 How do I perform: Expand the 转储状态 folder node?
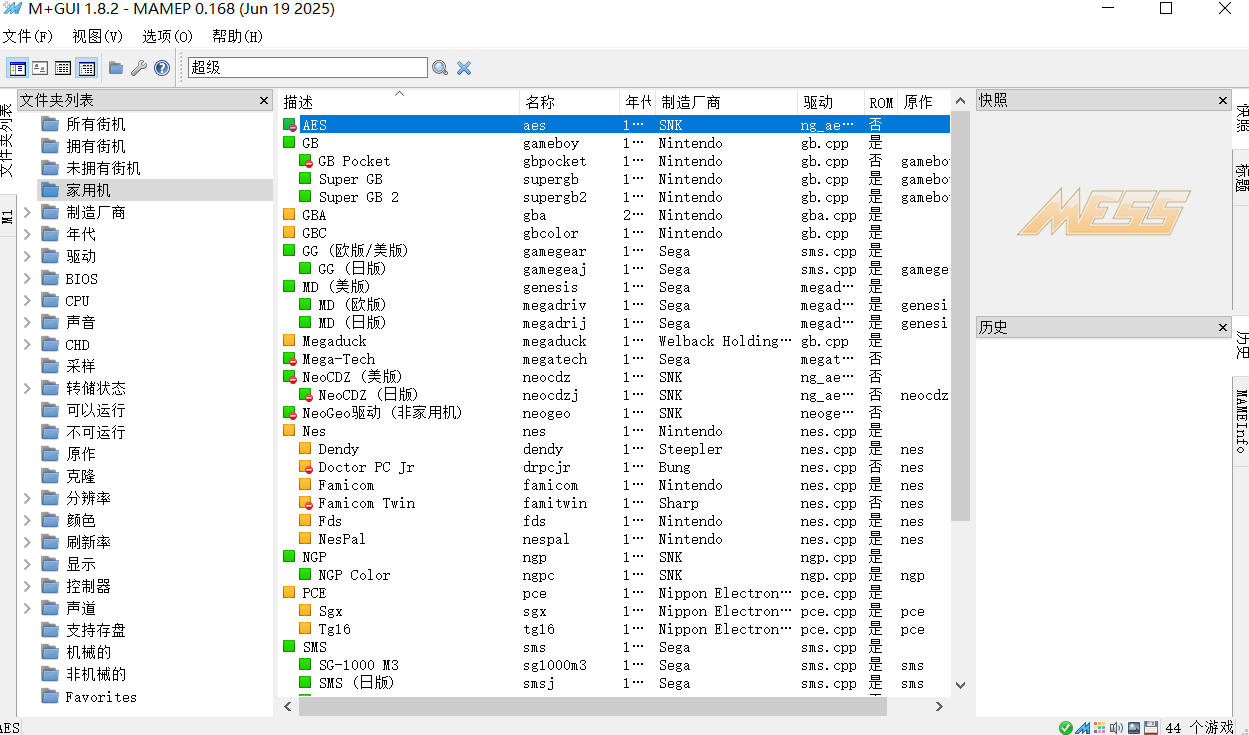click(x=28, y=388)
